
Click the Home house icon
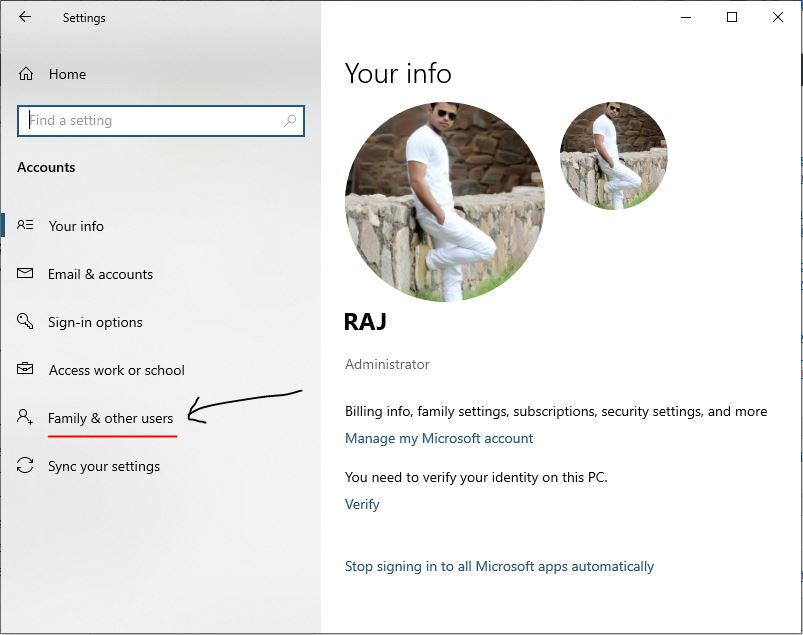tap(24, 73)
